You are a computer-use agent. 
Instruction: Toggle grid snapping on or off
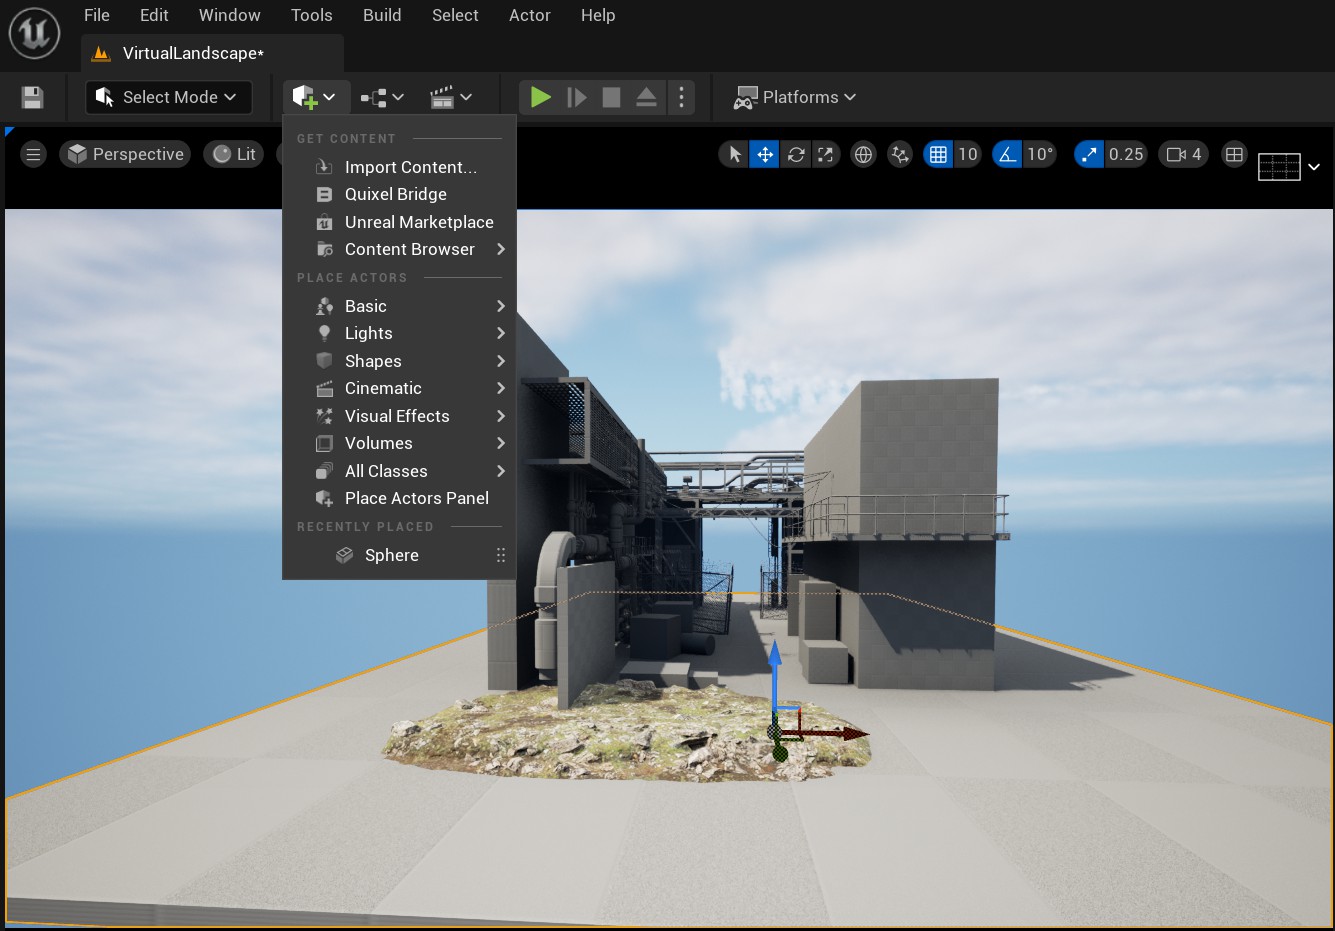pyautogui.click(x=938, y=154)
